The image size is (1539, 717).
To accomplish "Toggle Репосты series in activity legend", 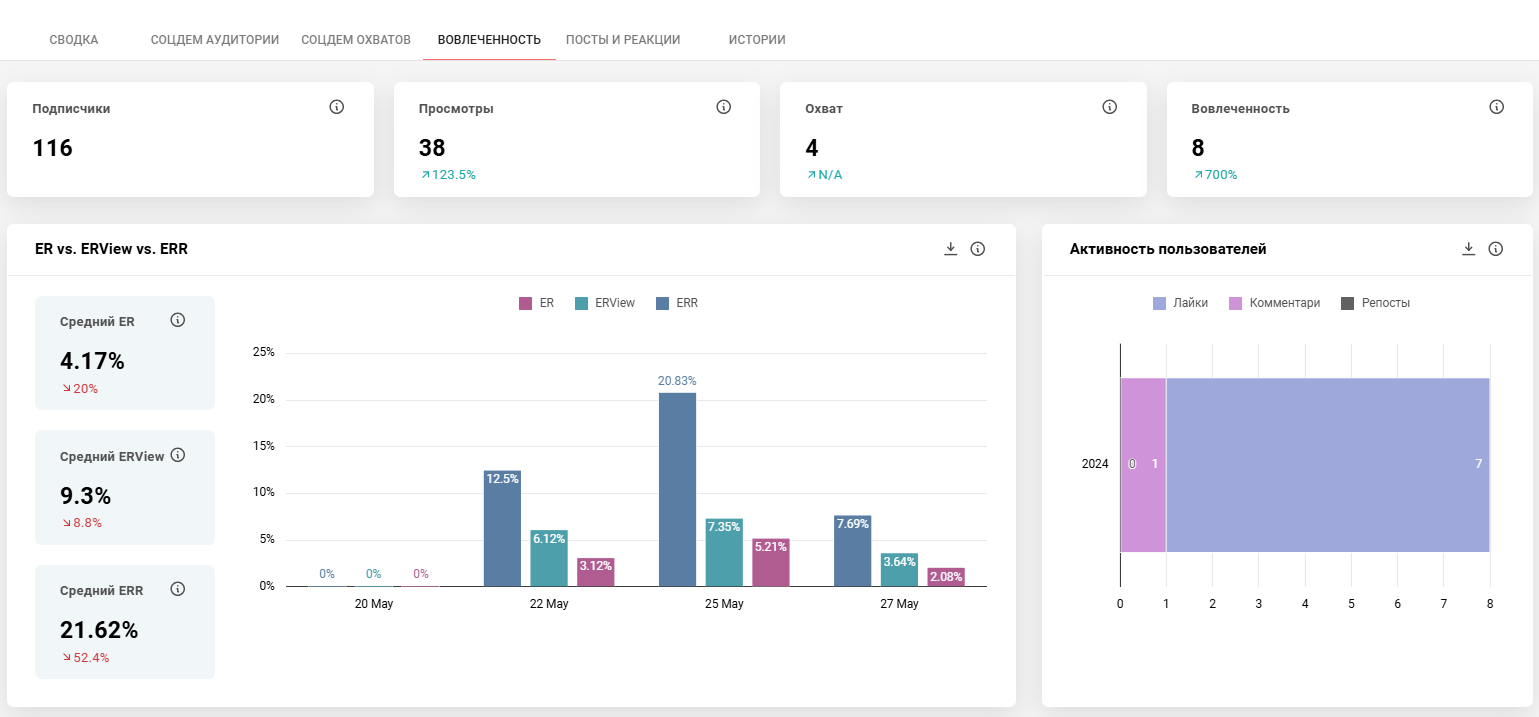I will [1375, 303].
